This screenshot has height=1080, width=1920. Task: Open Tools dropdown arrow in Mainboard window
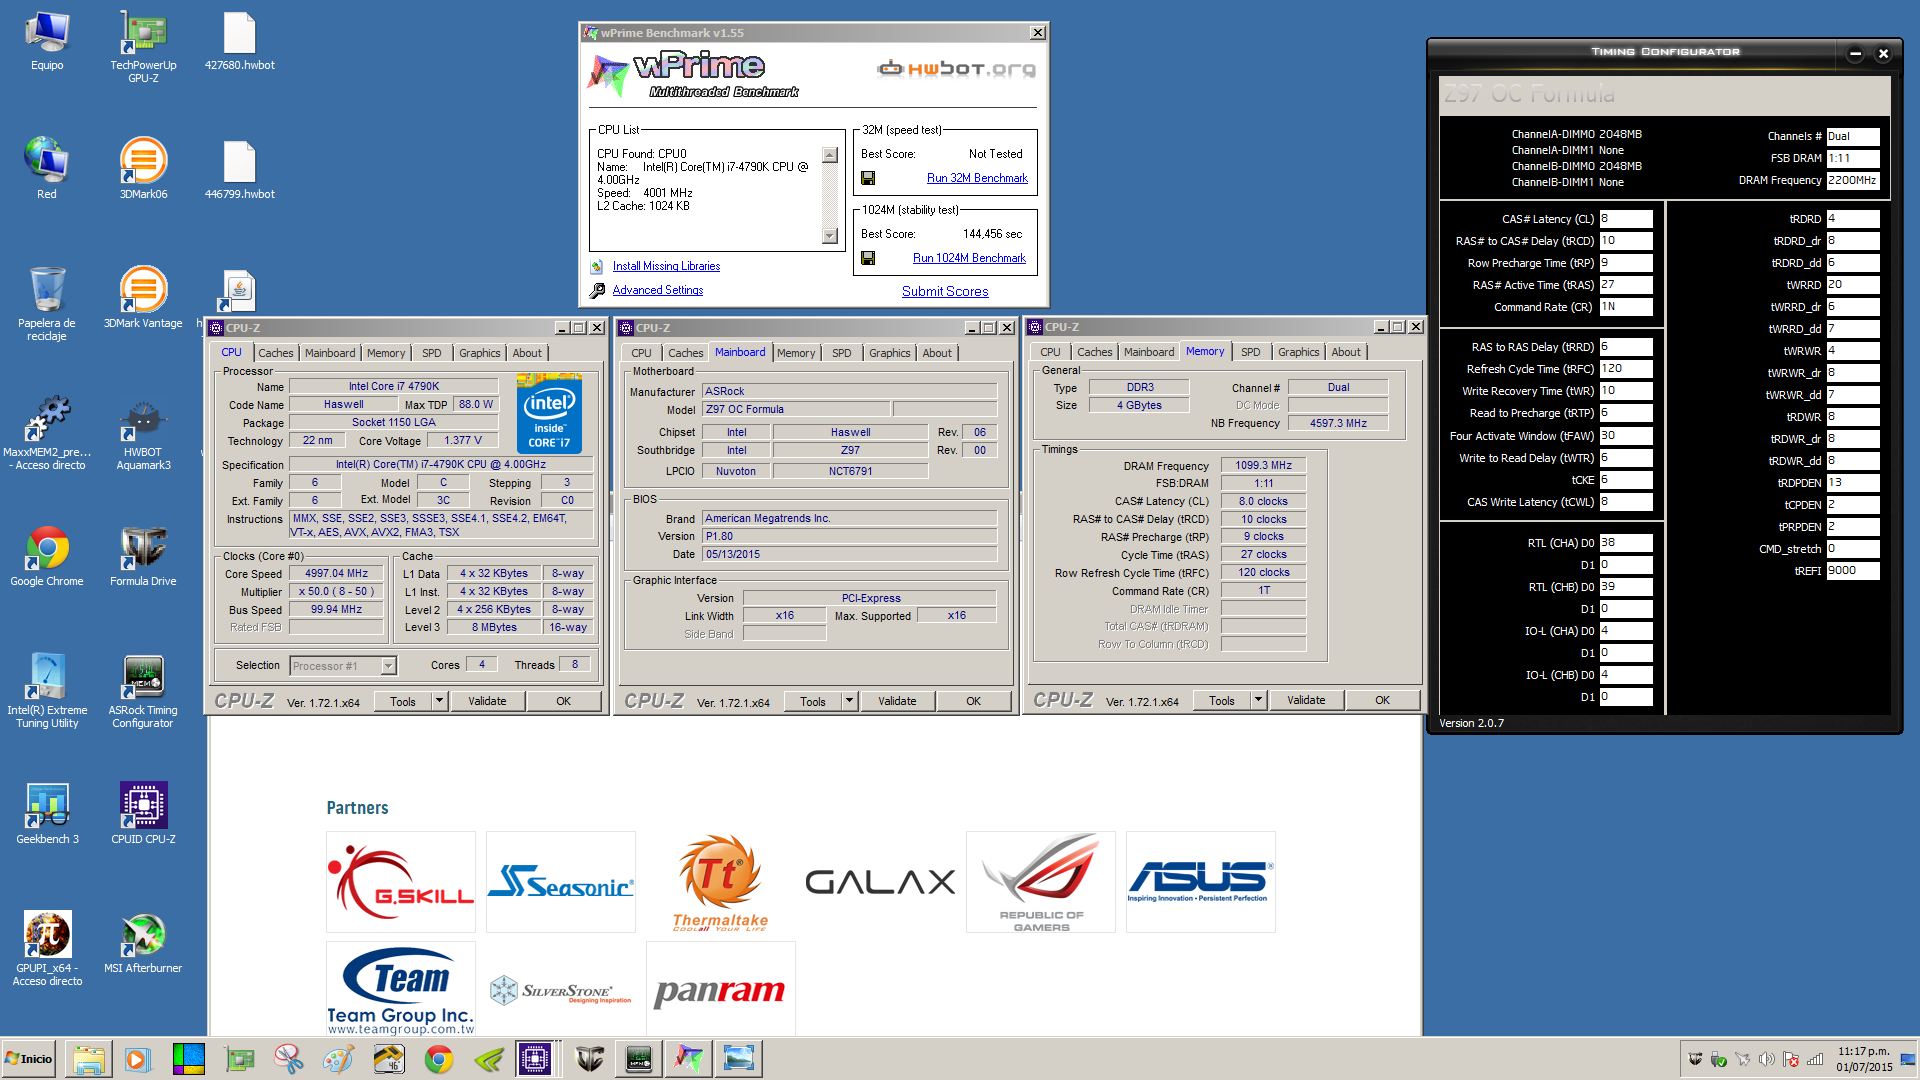click(x=849, y=701)
